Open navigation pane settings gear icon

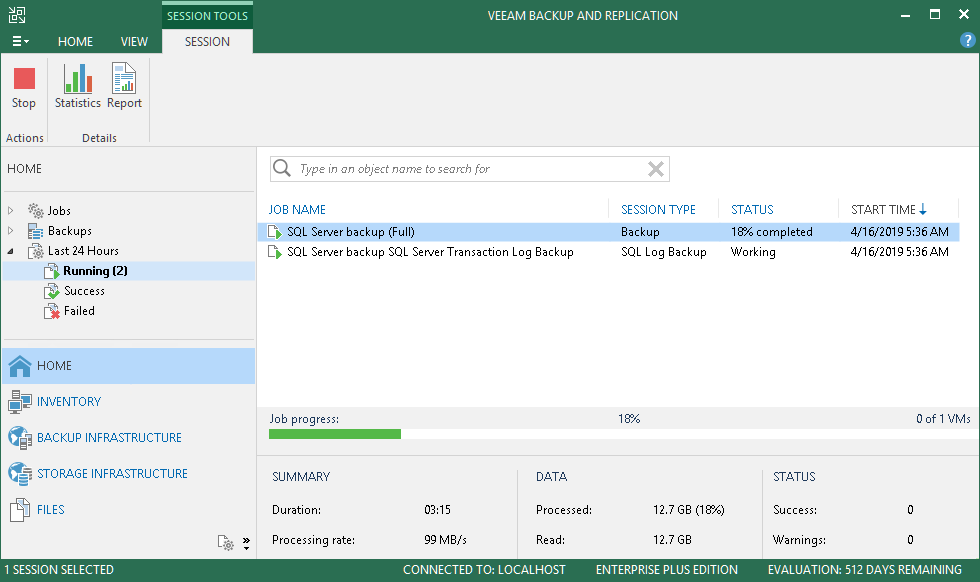coord(225,543)
